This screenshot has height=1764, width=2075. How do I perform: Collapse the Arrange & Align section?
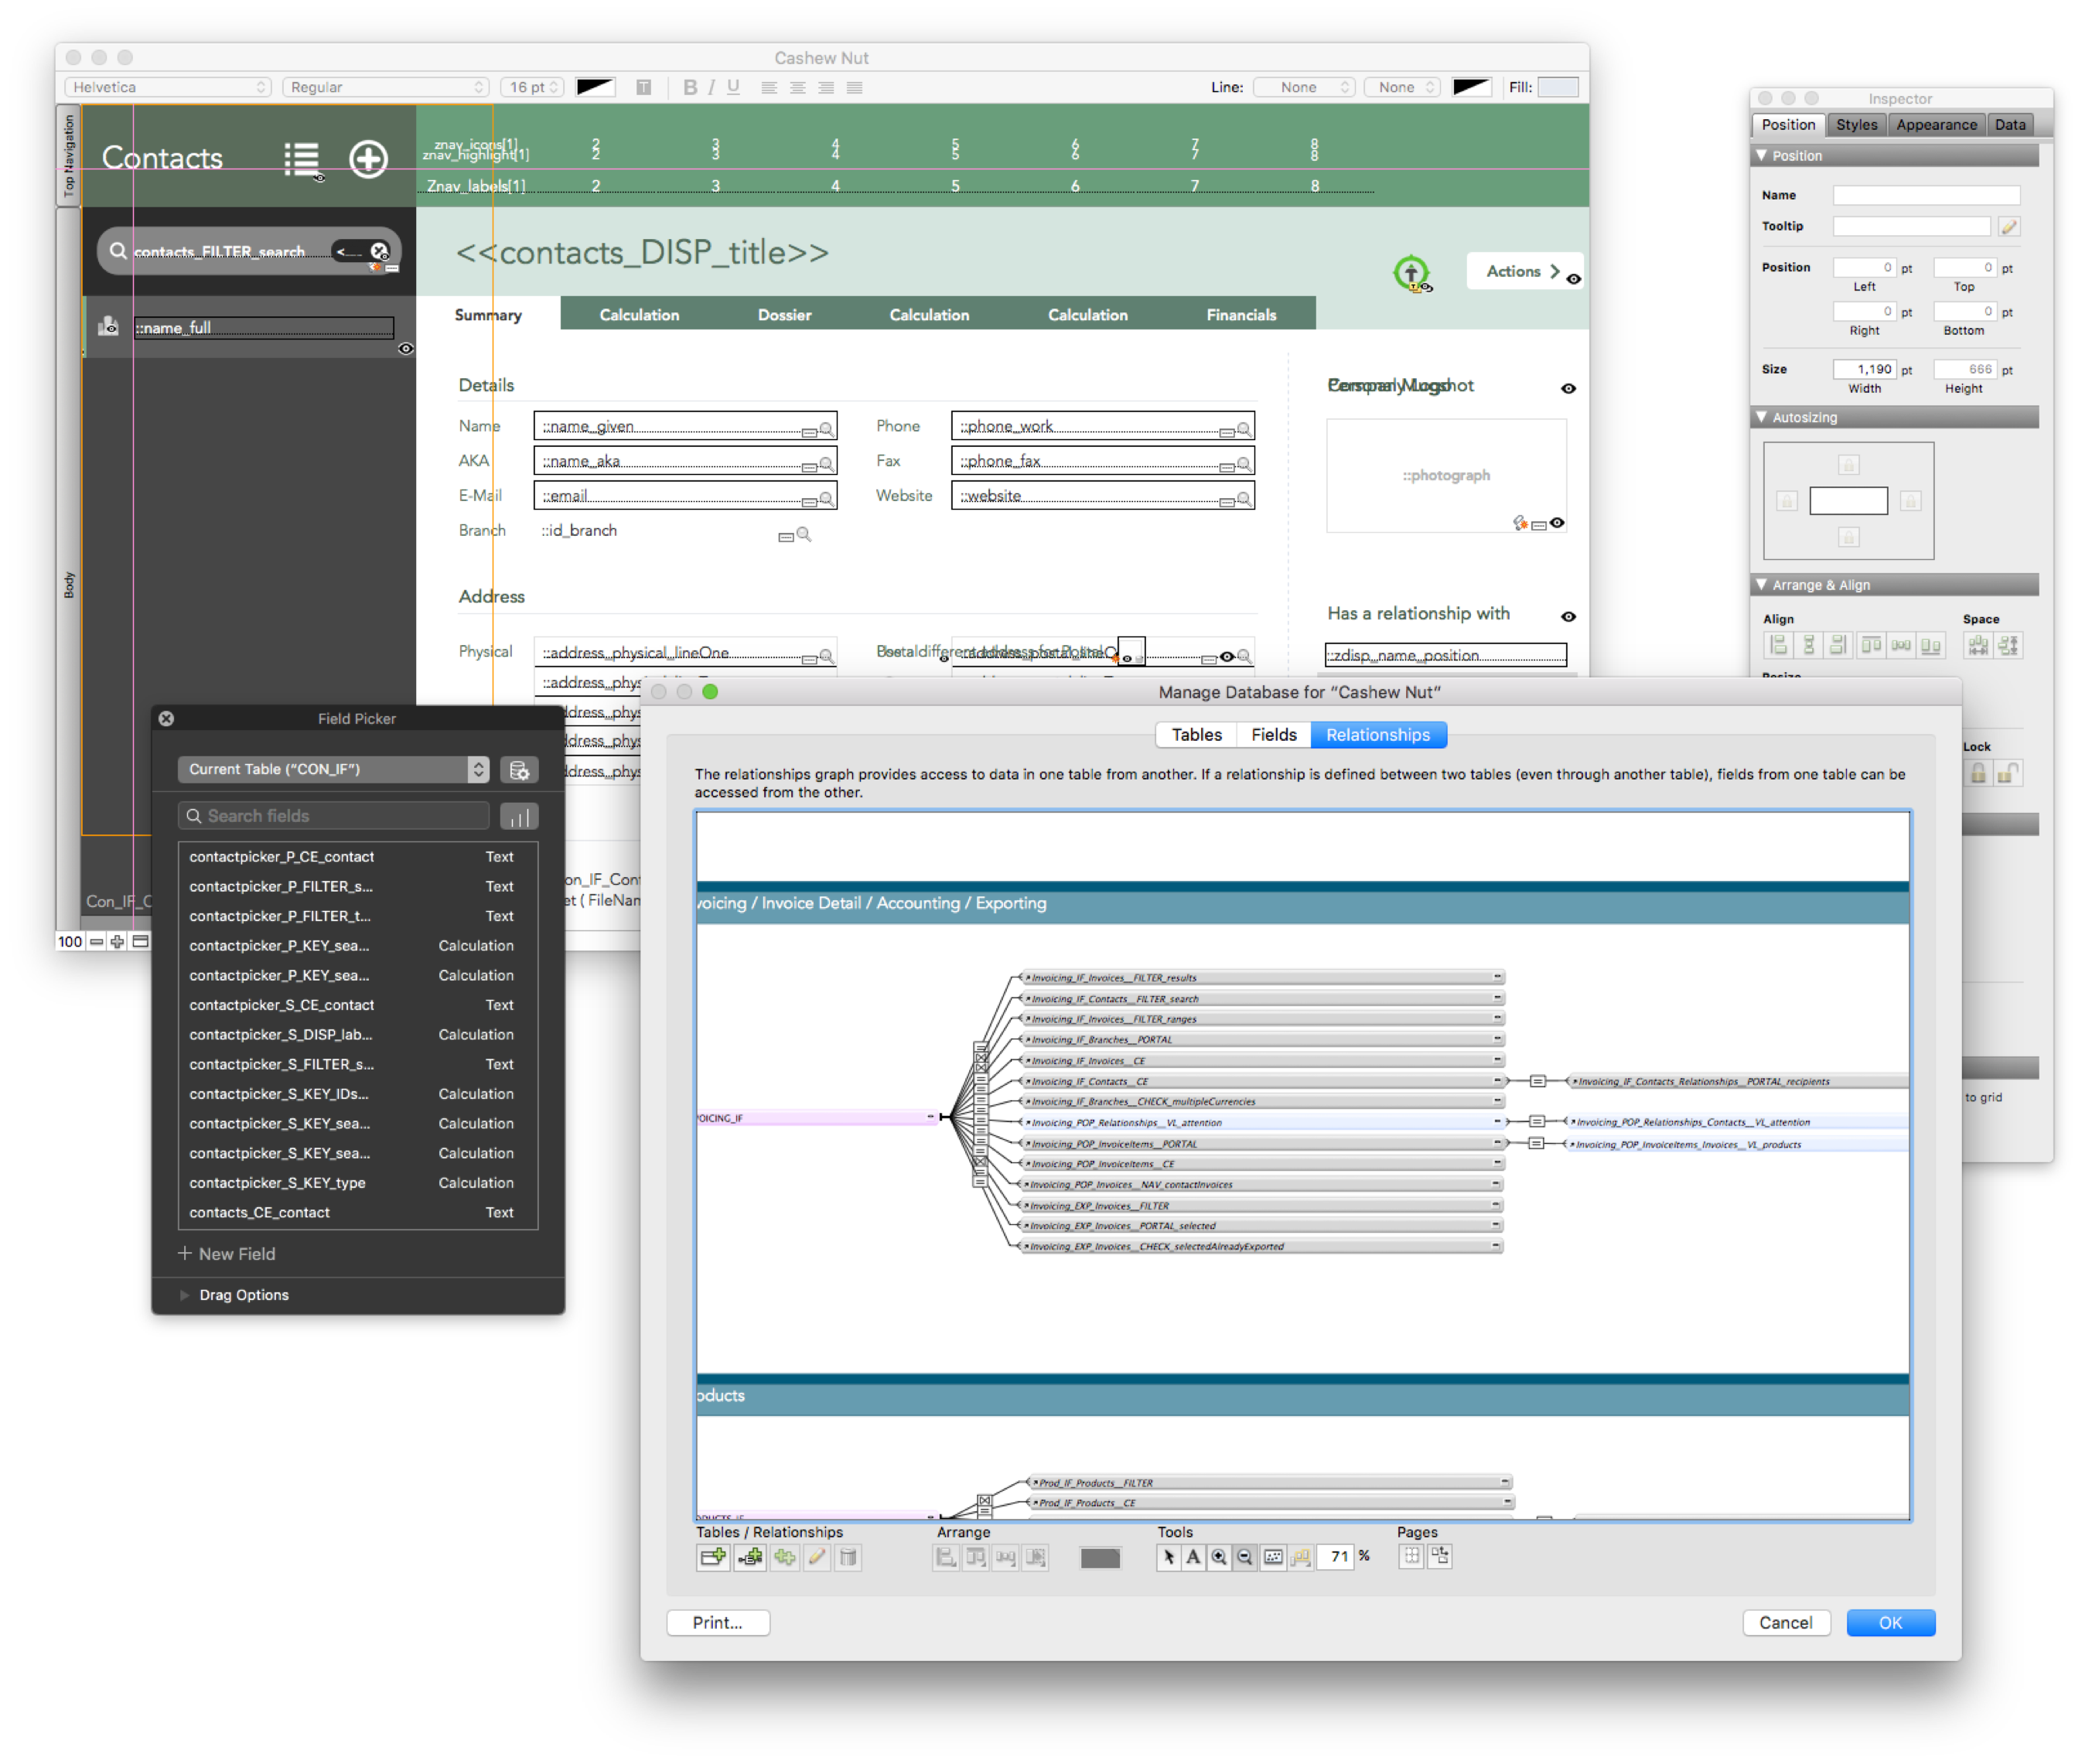[x=1761, y=585]
